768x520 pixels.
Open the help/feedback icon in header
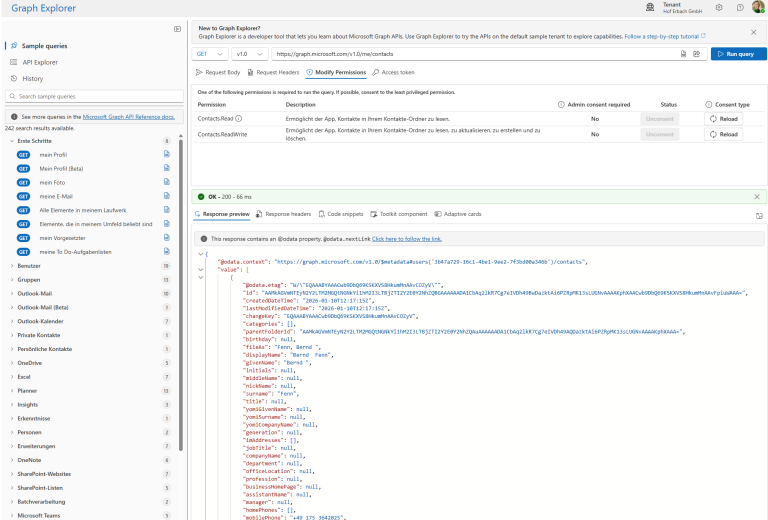click(x=740, y=7)
